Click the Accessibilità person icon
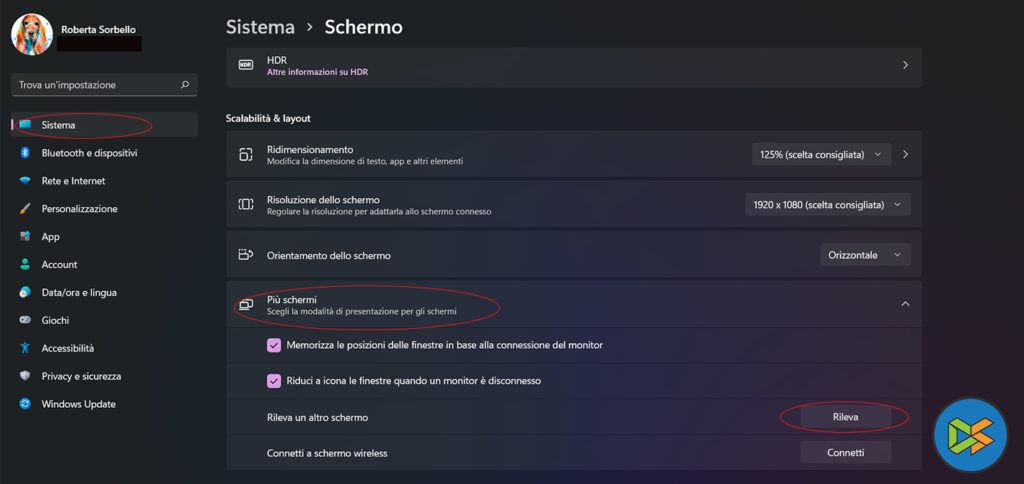The width and height of the screenshot is (1024, 484). pyautogui.click(x=25, y=348)
